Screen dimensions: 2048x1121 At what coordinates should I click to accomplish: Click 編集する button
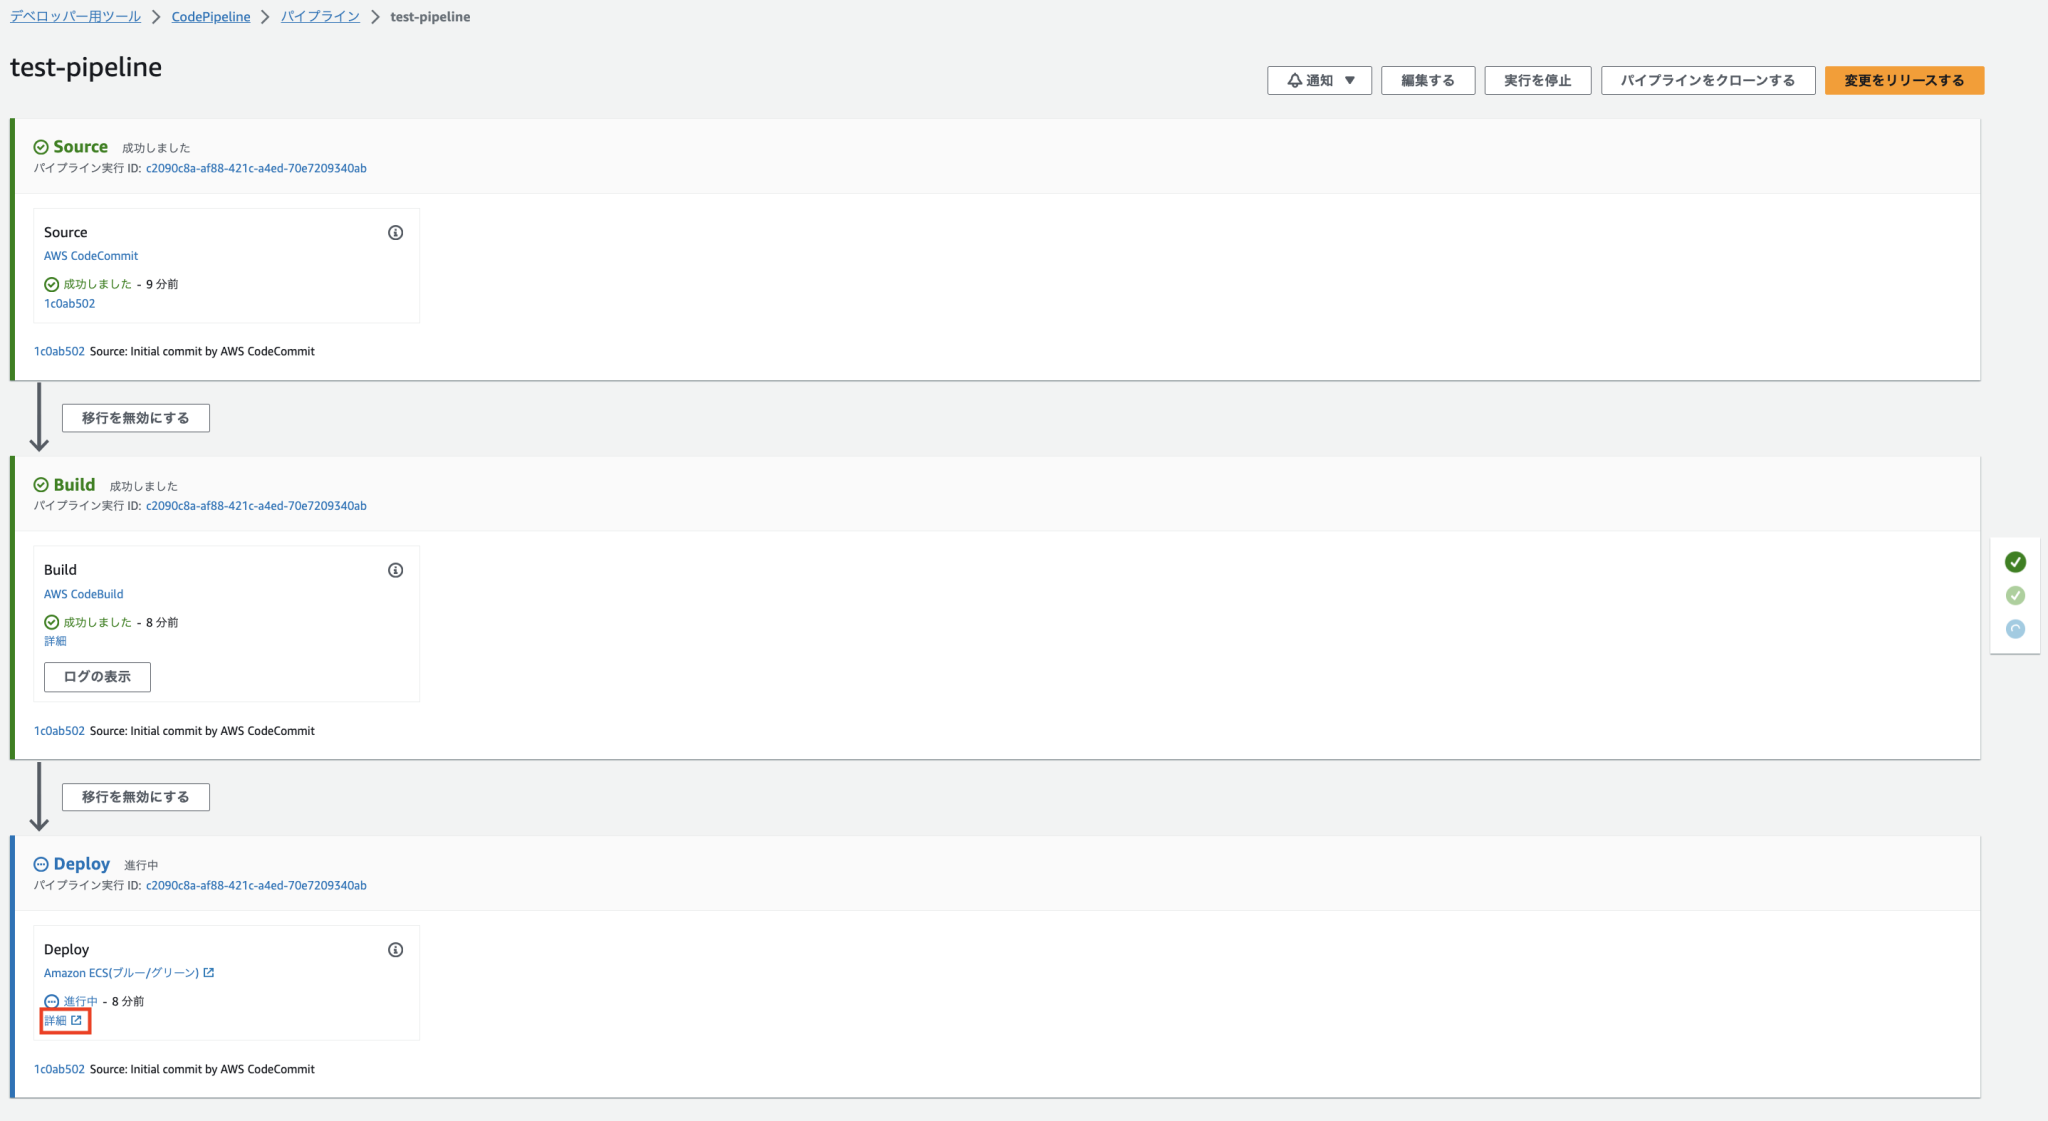click(1428, 81)
